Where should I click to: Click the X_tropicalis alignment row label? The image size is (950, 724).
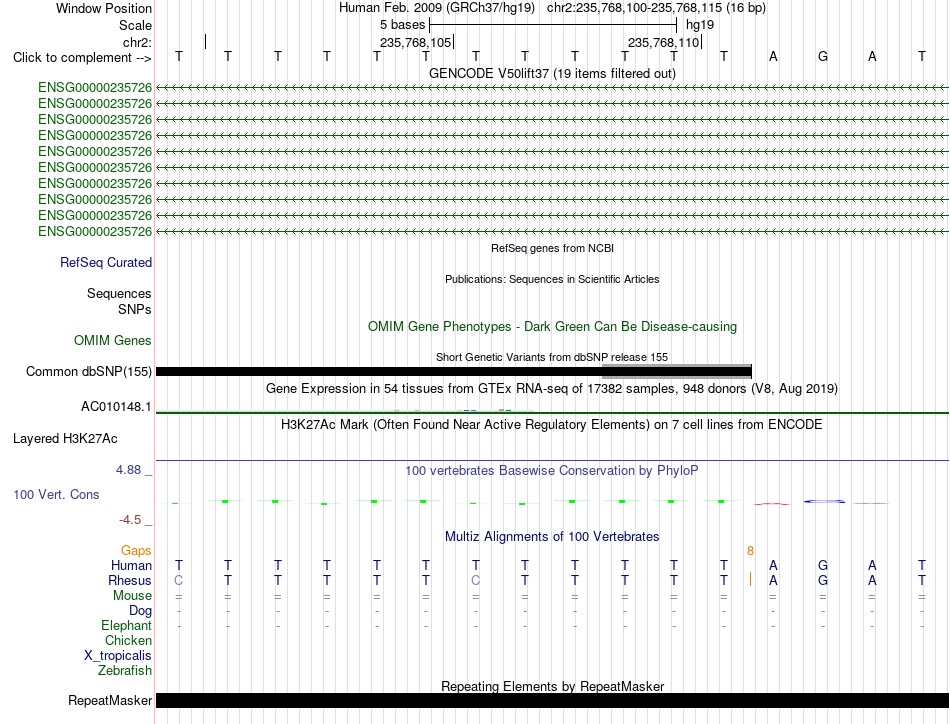click(x=118, y=656)
